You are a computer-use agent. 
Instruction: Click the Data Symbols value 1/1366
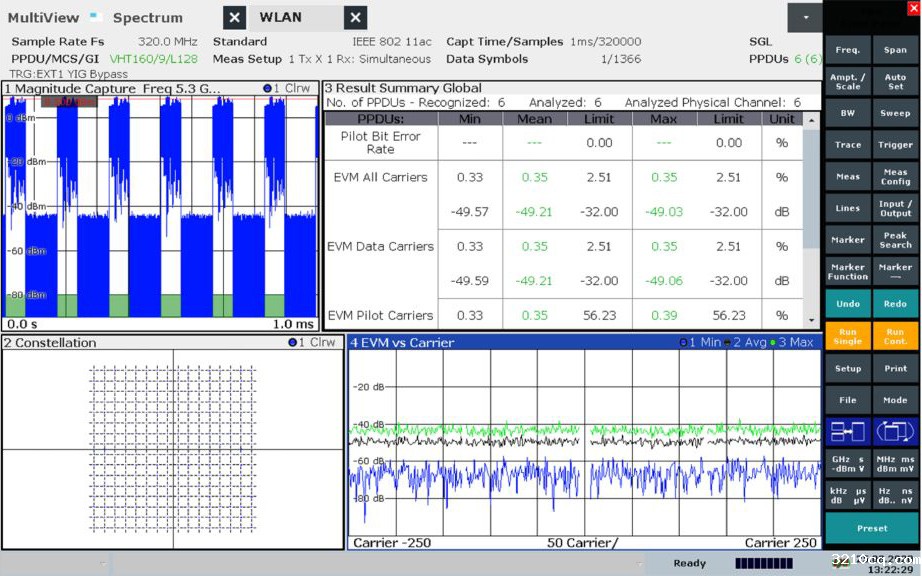click(621, 59)
